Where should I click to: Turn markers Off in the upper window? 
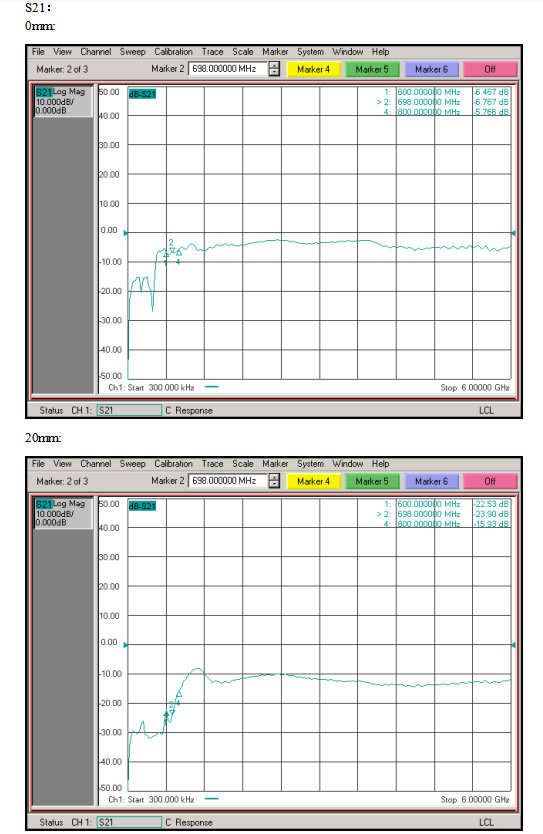tap(490, 69)
